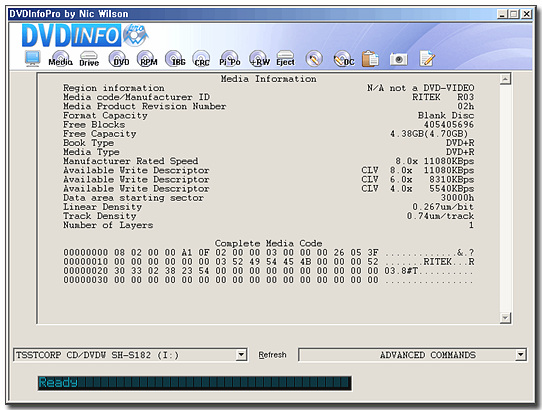Click the monitor icon in the toolbar
542x410 pixels.
(x=33, y=59)
